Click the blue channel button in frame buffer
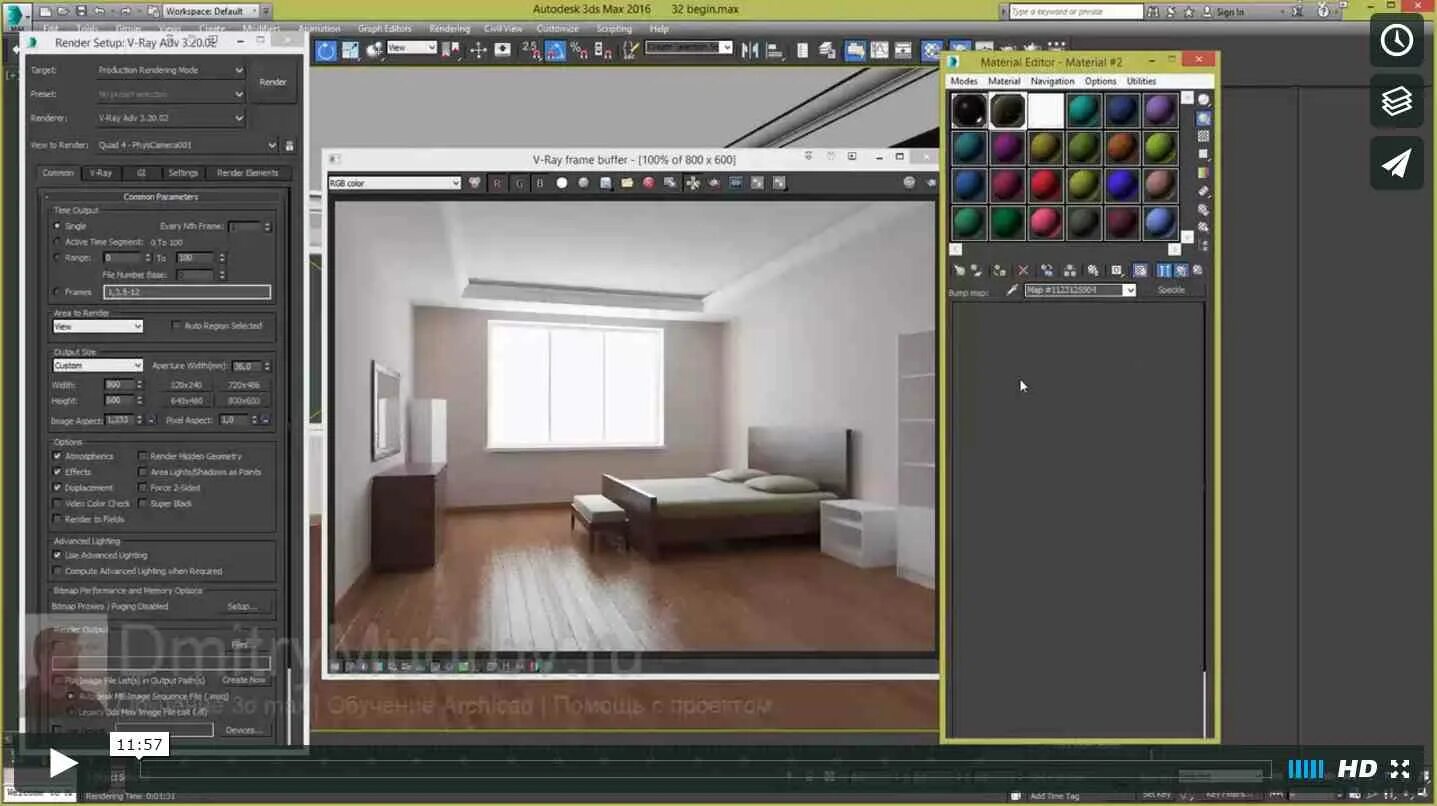 pos(541,183)
